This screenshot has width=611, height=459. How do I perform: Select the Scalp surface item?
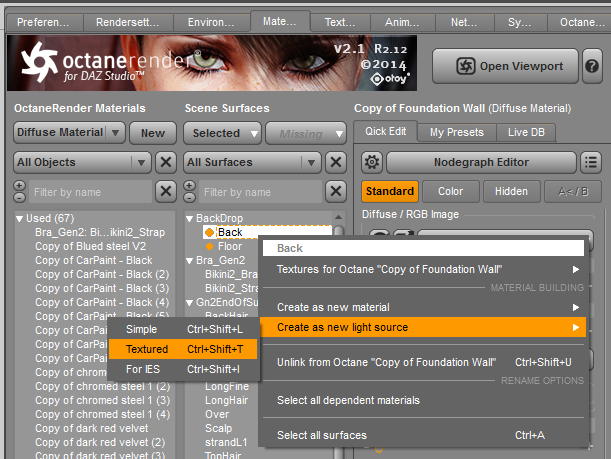click(218, 428)
